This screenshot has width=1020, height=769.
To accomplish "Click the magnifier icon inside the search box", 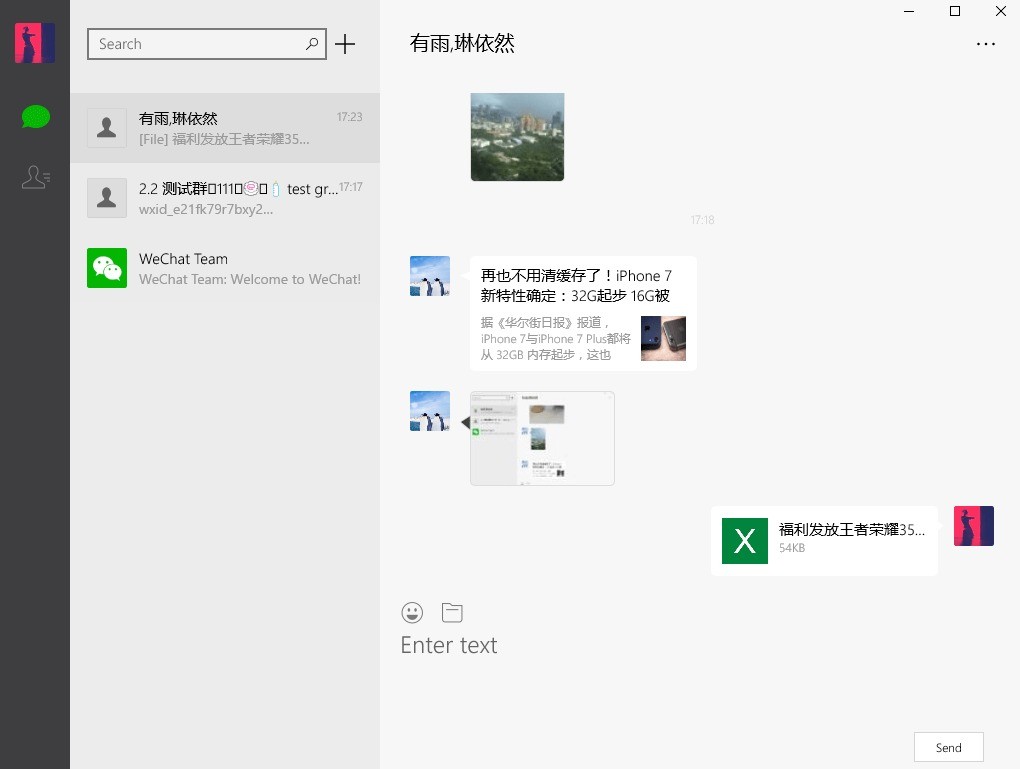I will pyautogui.click(x=313, y=44).
